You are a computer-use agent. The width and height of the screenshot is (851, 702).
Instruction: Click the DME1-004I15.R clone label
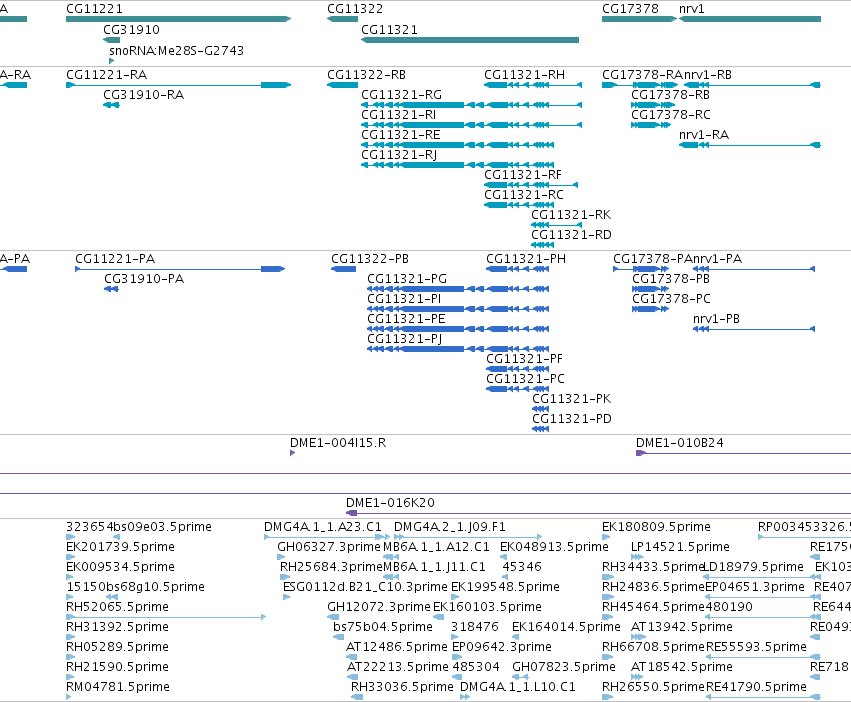click(338, 443)
